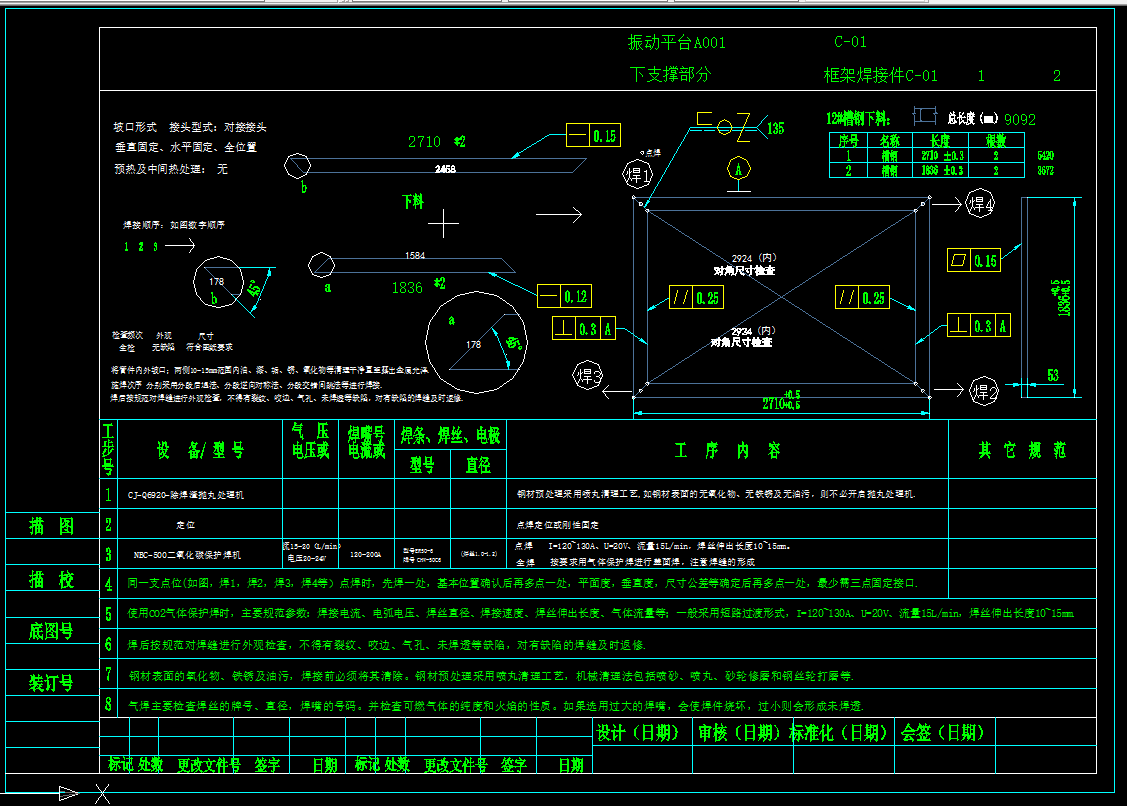Click the datum A circle symbol
The image size is (1127, 806).
(739, 167)
